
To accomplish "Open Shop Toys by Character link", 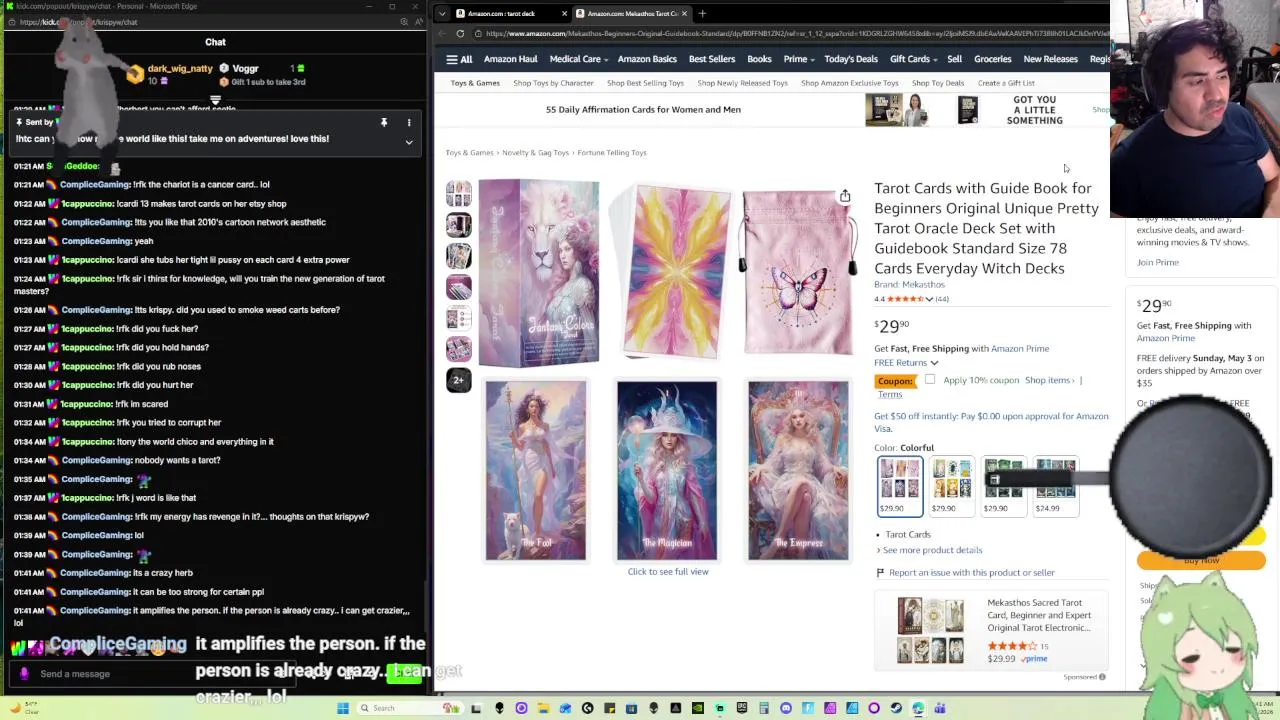I will 553,83.
